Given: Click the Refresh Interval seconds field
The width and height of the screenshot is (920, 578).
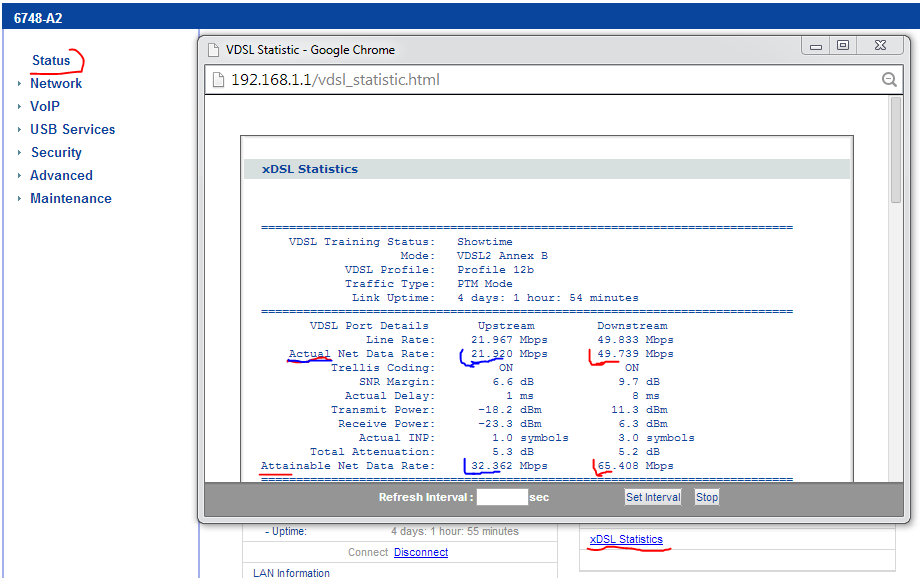Looking at the screenshot, I should click(x=502, y=497).
